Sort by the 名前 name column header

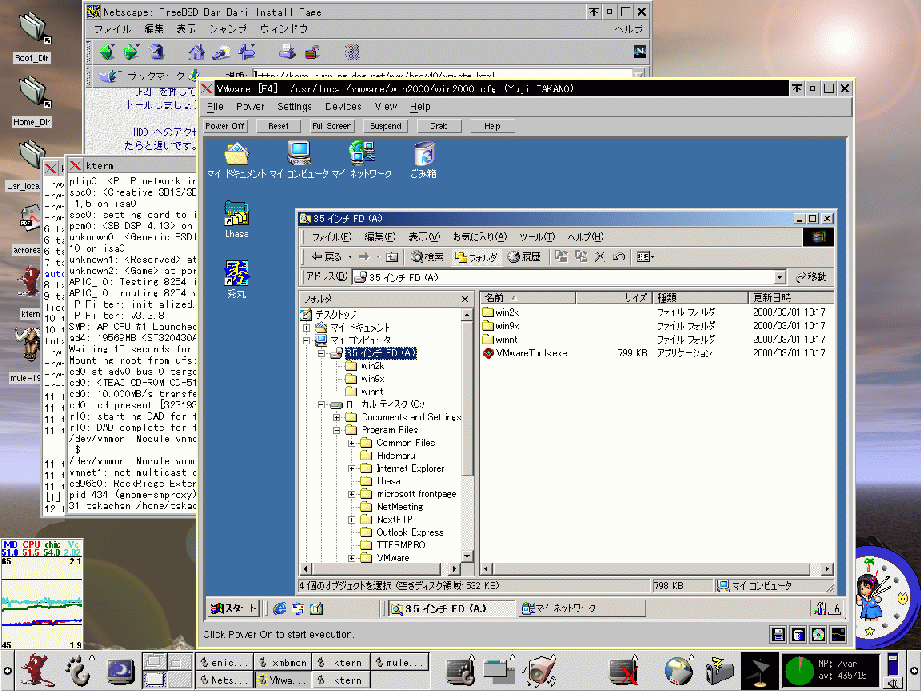[x=528, y=298]
